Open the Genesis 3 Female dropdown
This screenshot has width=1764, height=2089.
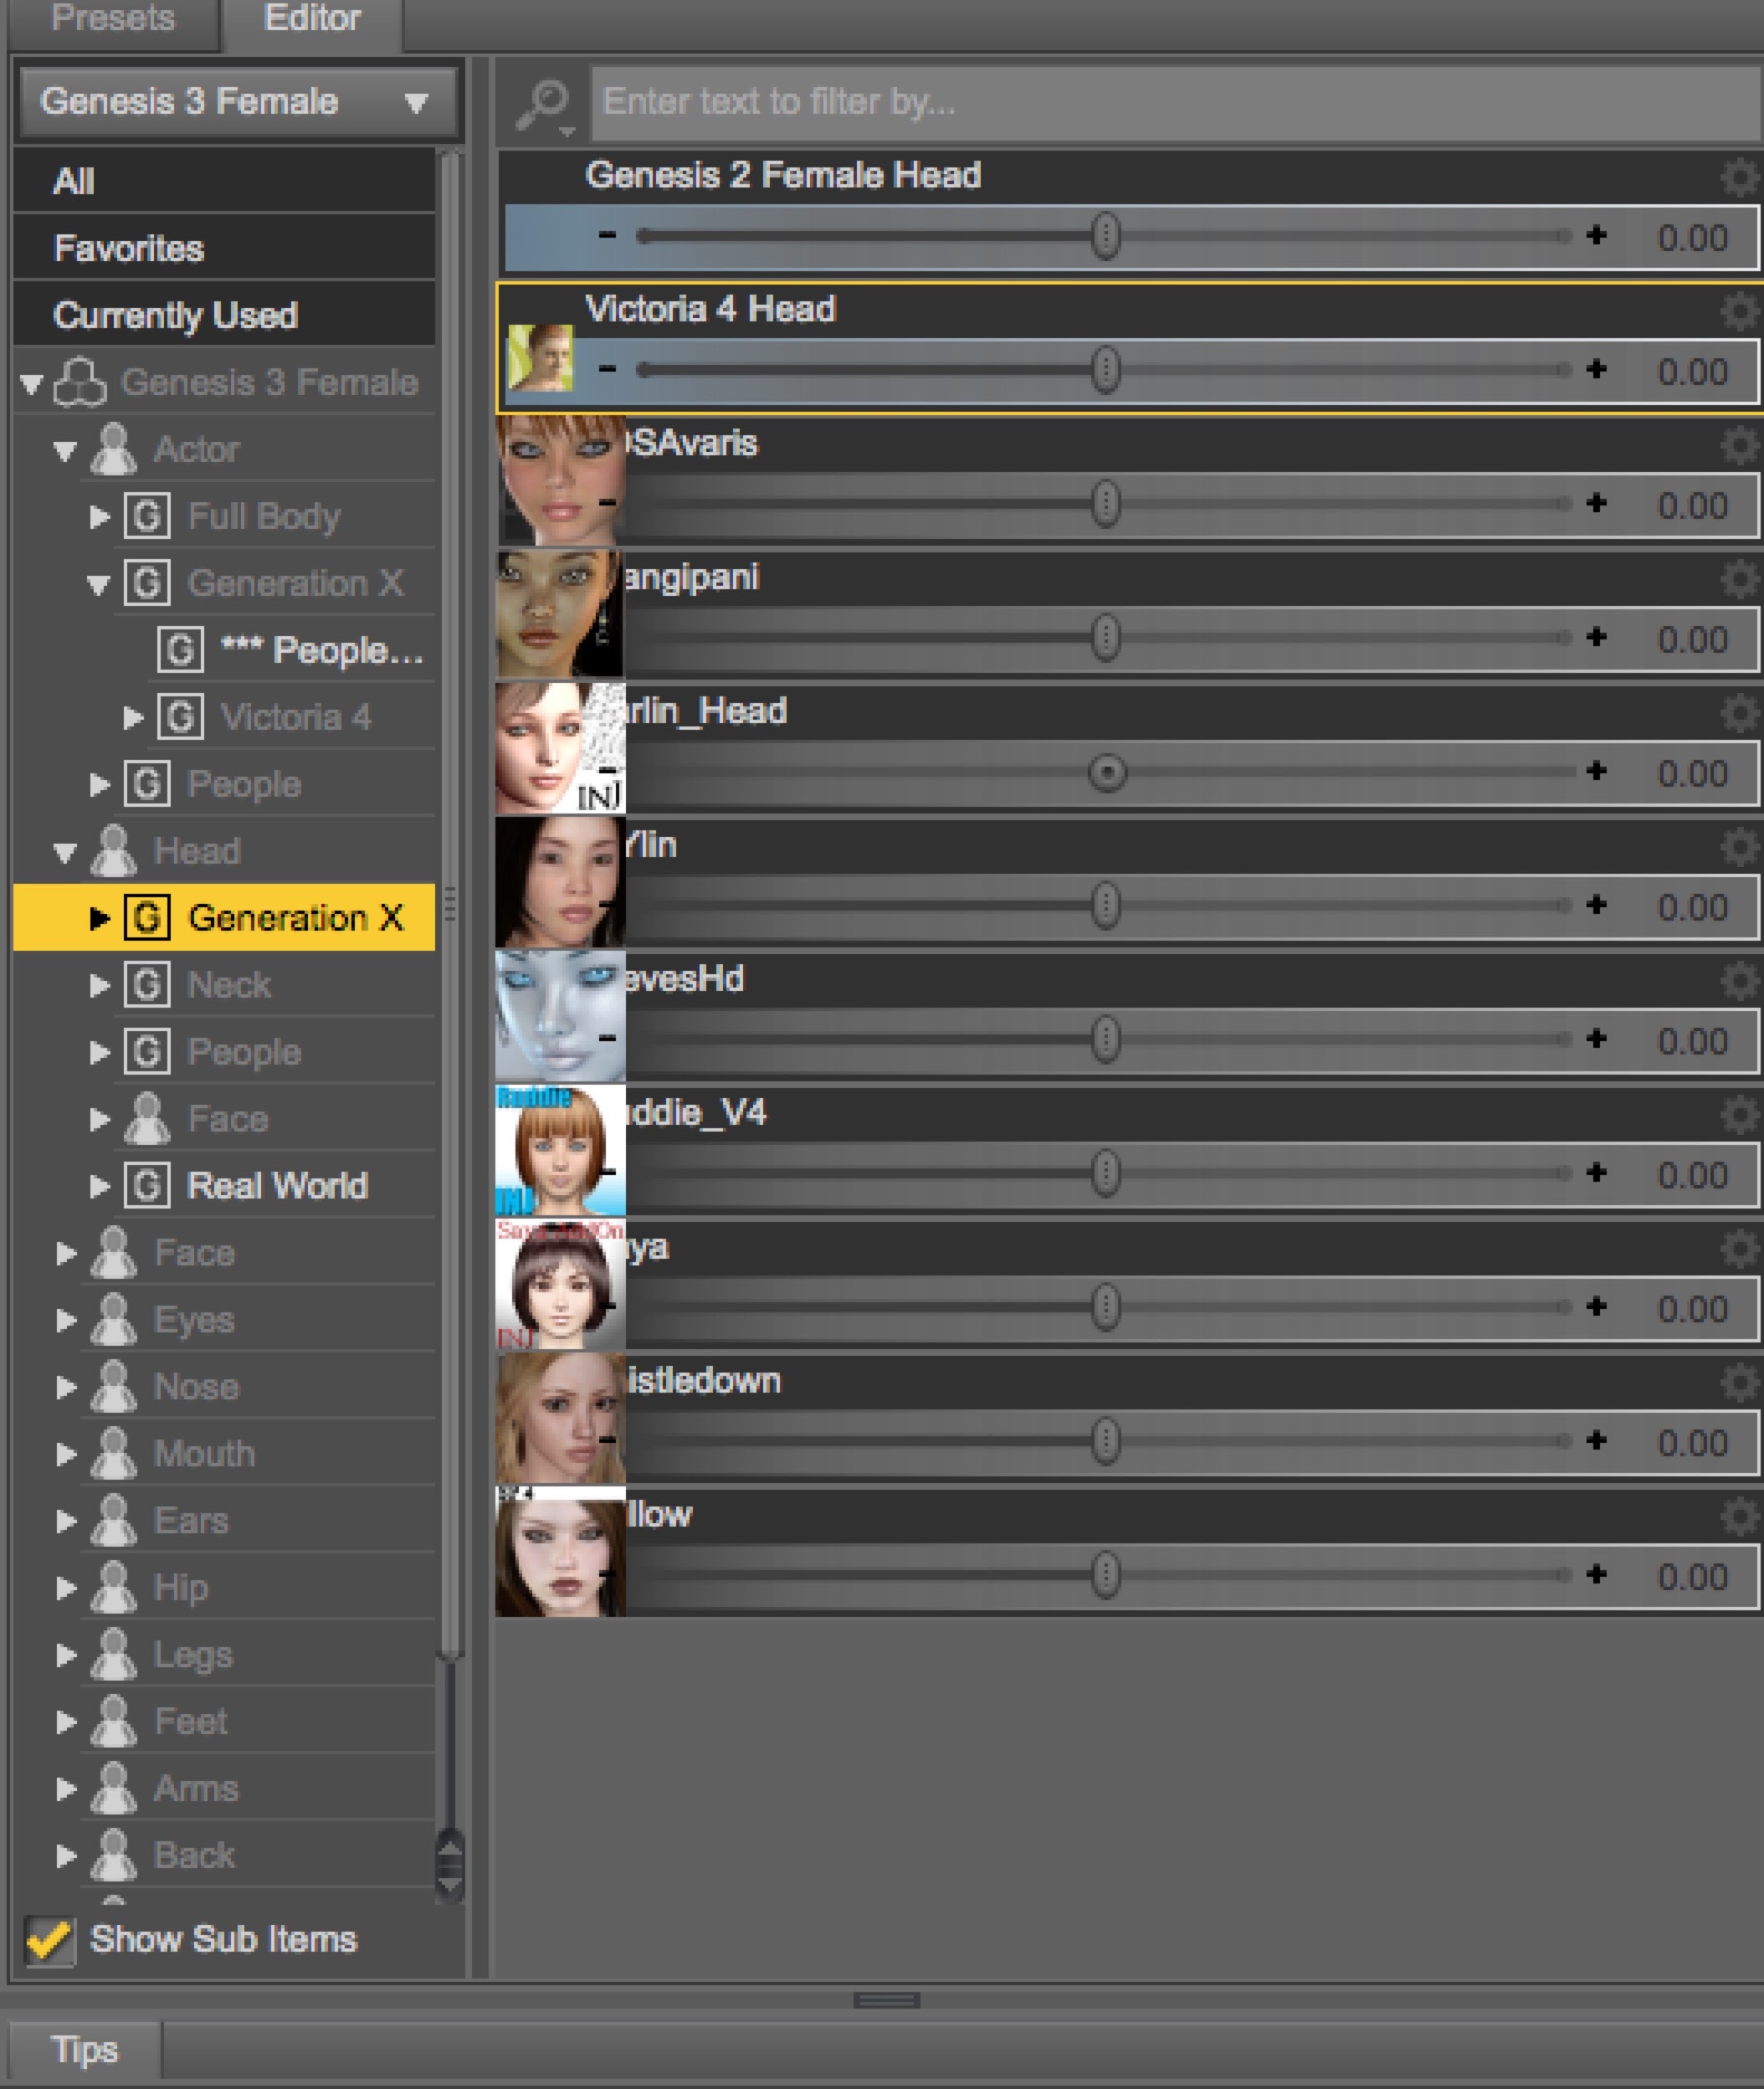(237, 102)
